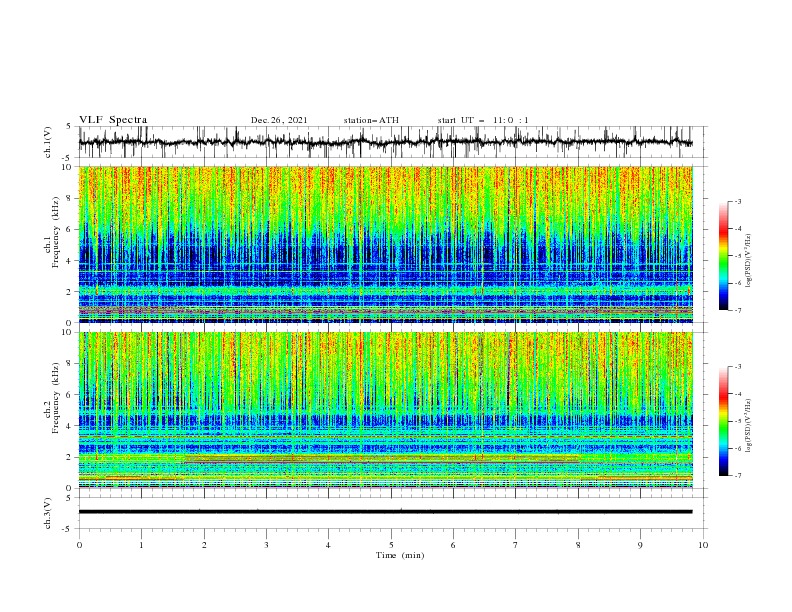The height and width of the screenshot is (612, 792).
Task: Click the ch.2 PSD color scale bar
Action: pyautogui.click(x=723, y=421)
